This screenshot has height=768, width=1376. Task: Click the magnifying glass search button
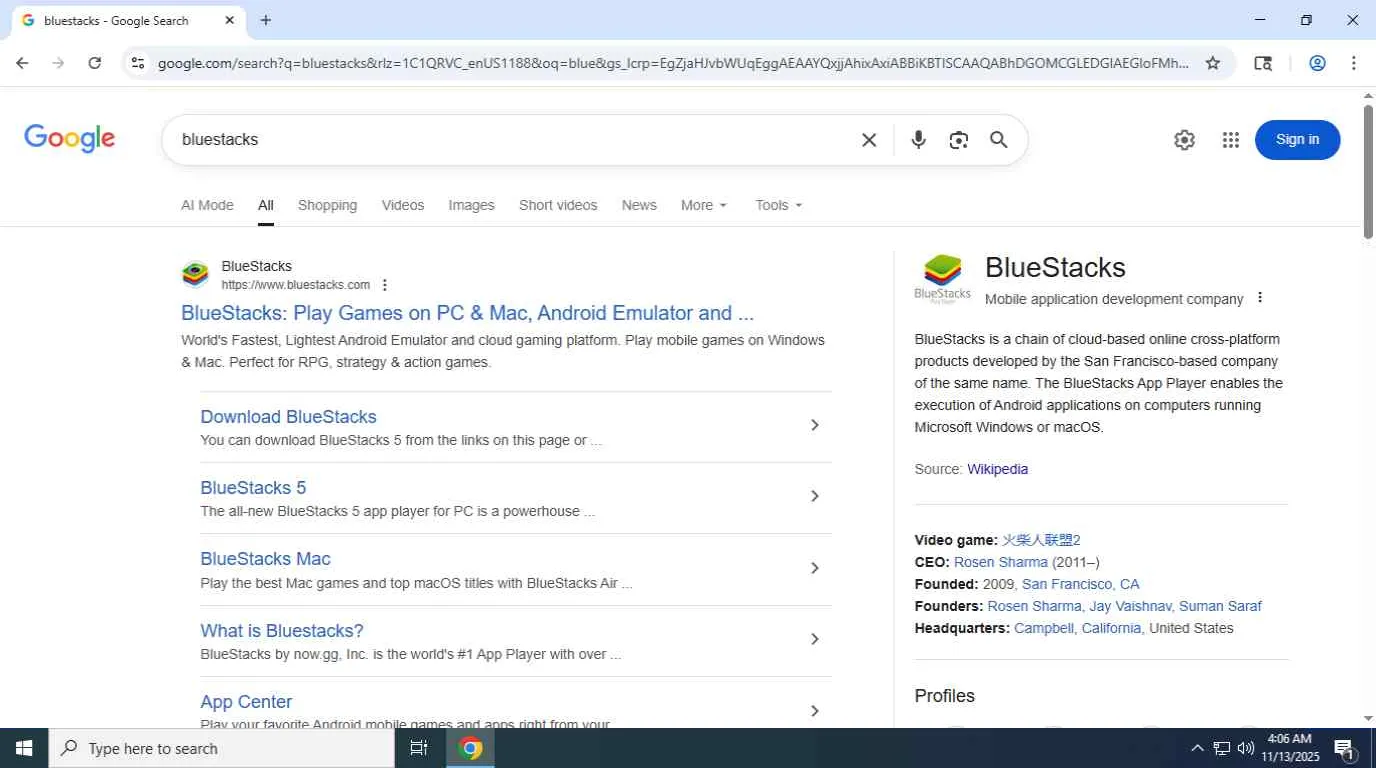998,140
